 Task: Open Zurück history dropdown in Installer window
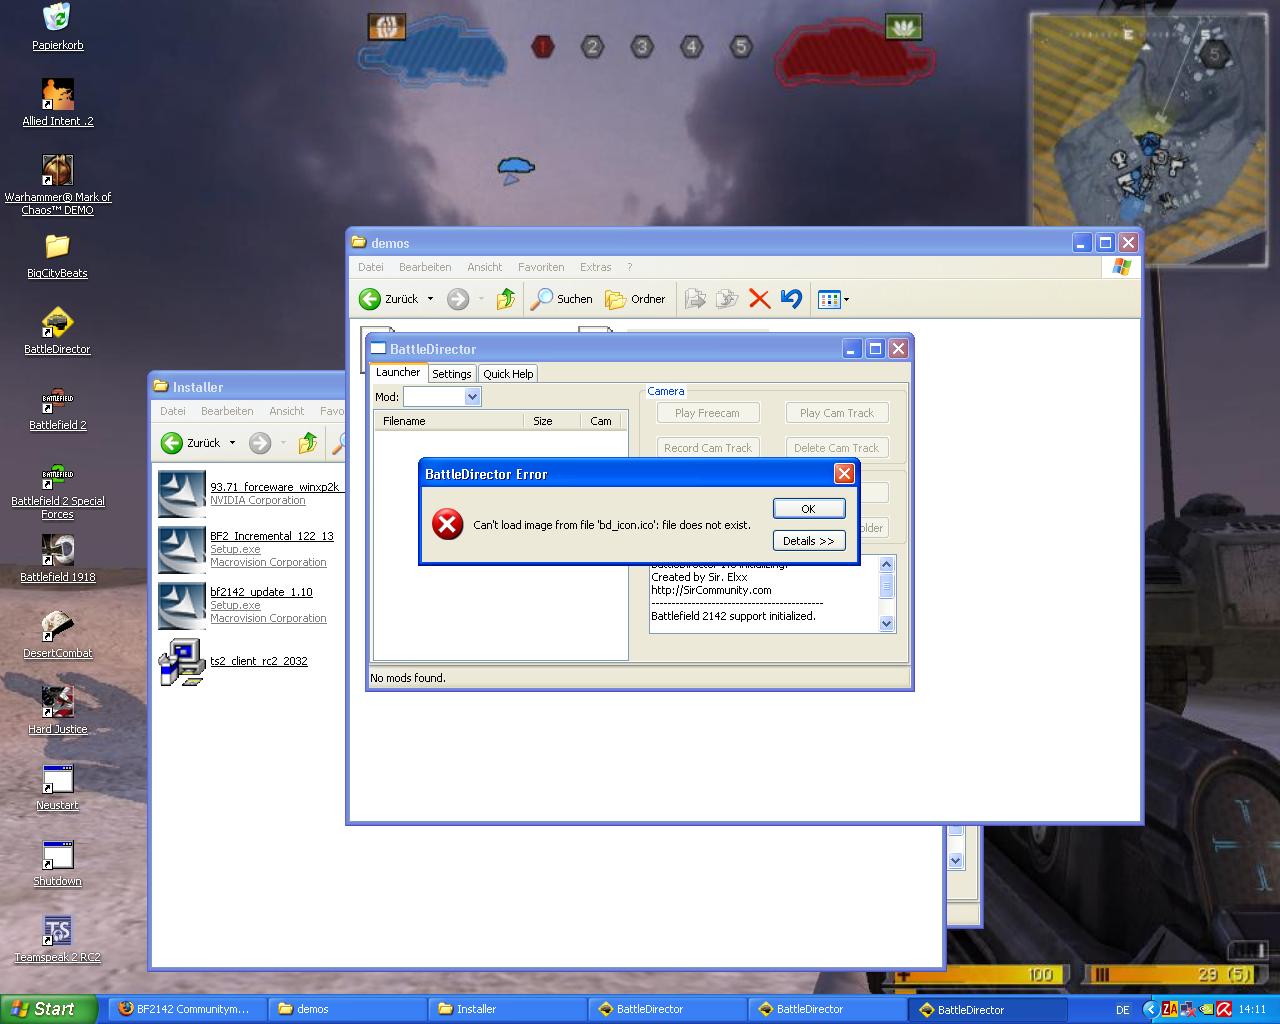[x=232, y=443]
